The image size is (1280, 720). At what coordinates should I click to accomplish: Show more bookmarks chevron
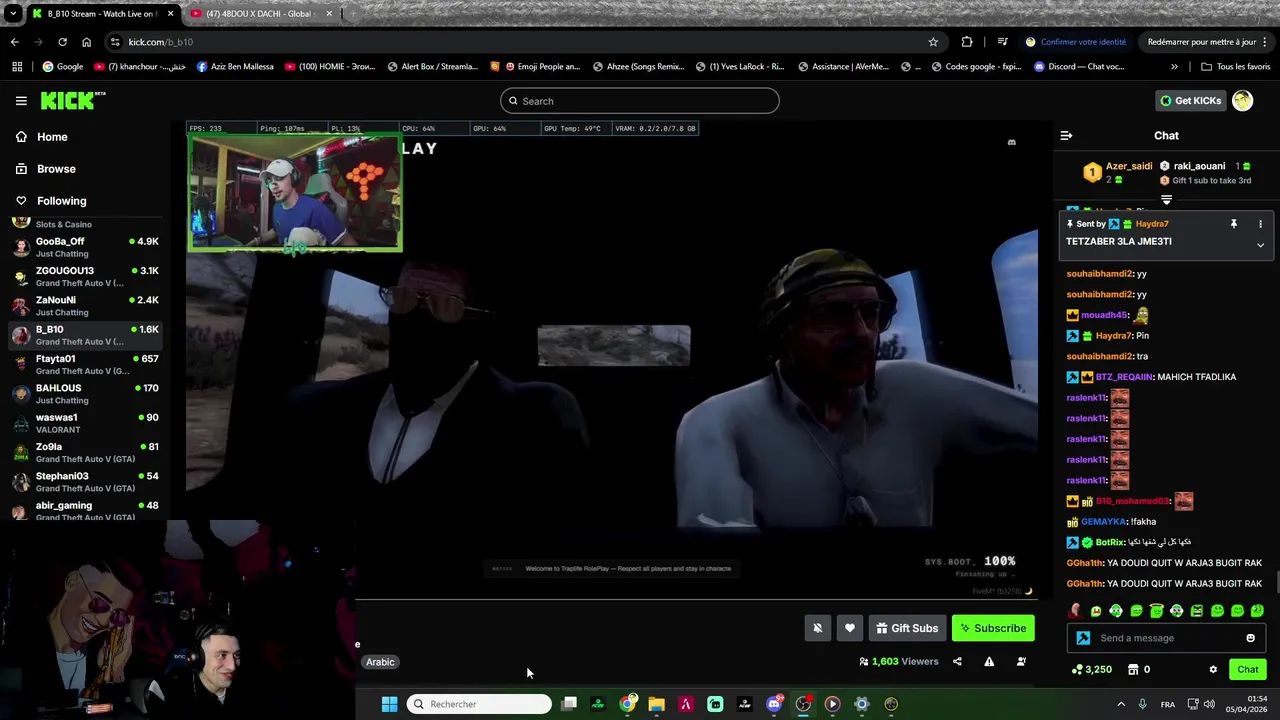1174,67
